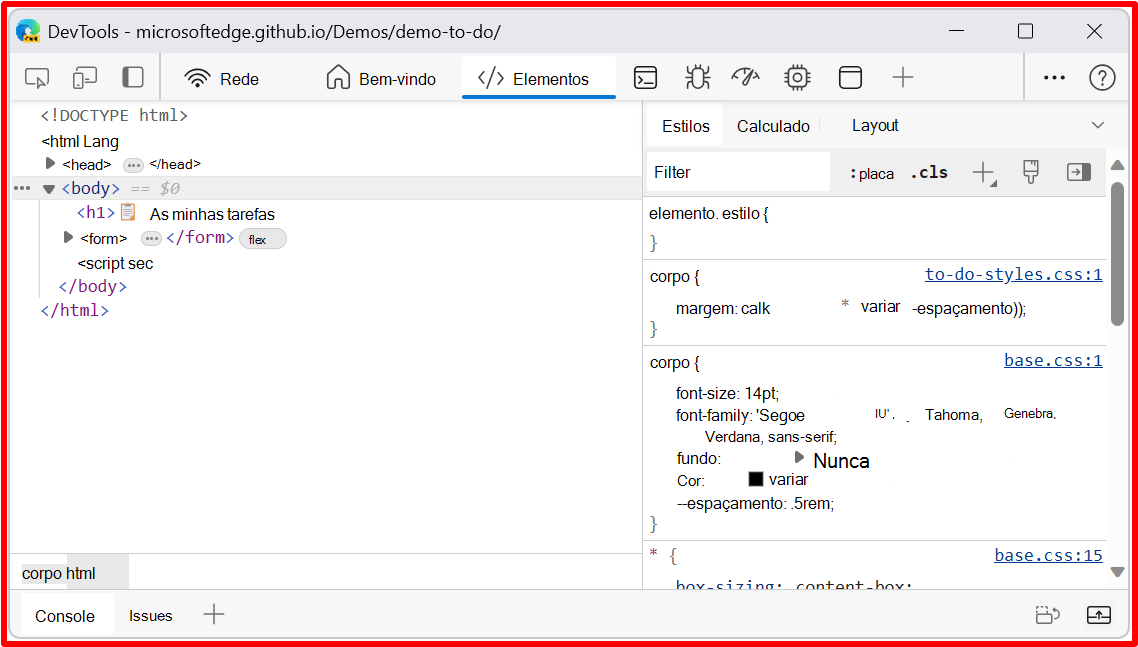Toggle :placa pseudo-class states

tap(870, 172)
